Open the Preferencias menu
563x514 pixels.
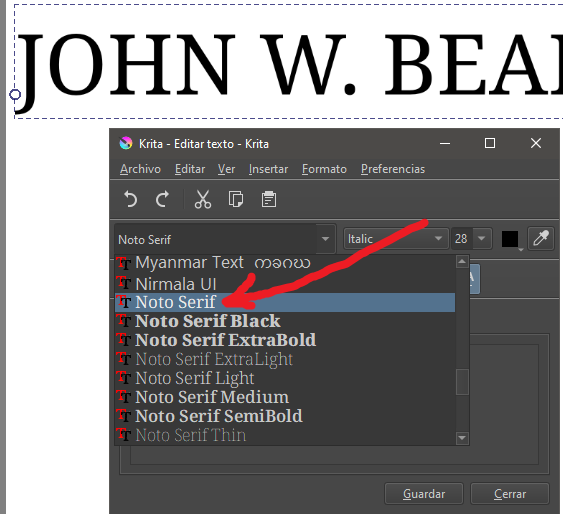[393, 169]
